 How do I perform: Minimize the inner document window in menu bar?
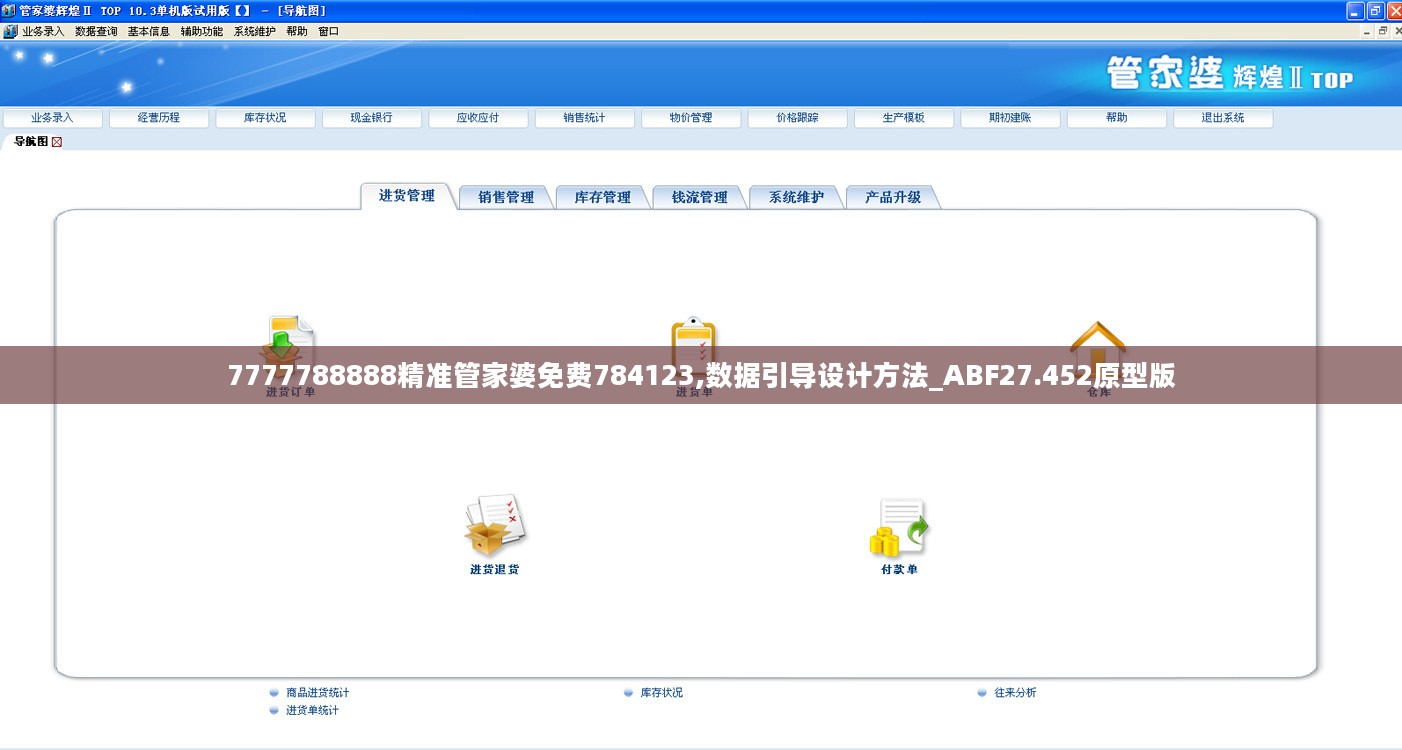(1366, 31)
